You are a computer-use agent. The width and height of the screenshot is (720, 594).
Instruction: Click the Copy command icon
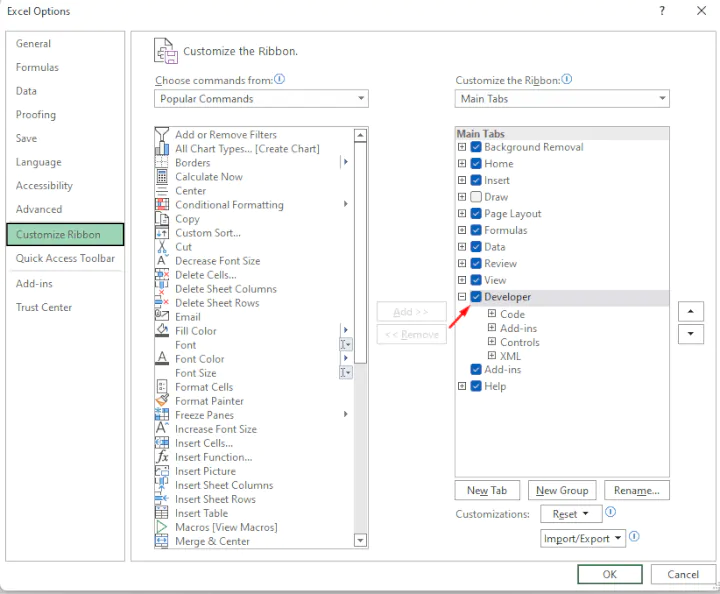coord(162,219)
